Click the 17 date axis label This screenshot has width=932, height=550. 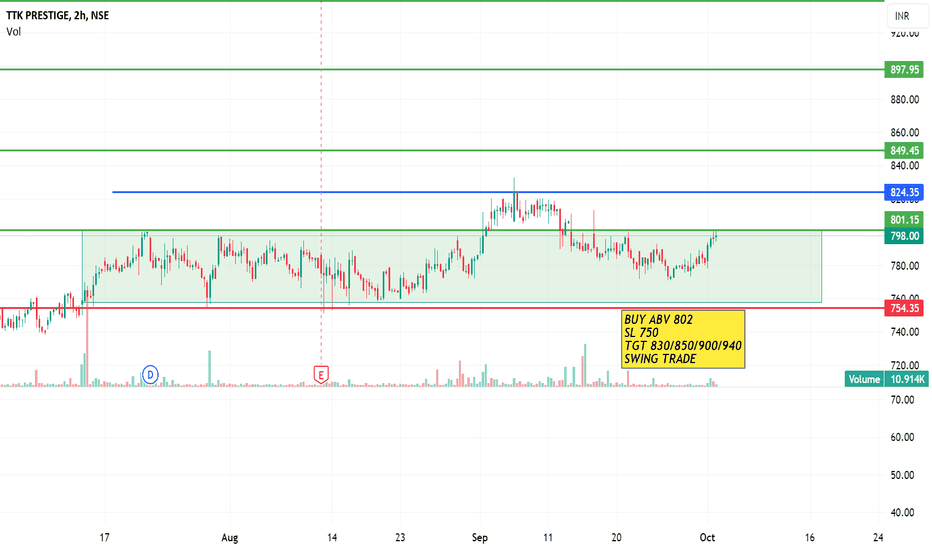pos(105,538)
